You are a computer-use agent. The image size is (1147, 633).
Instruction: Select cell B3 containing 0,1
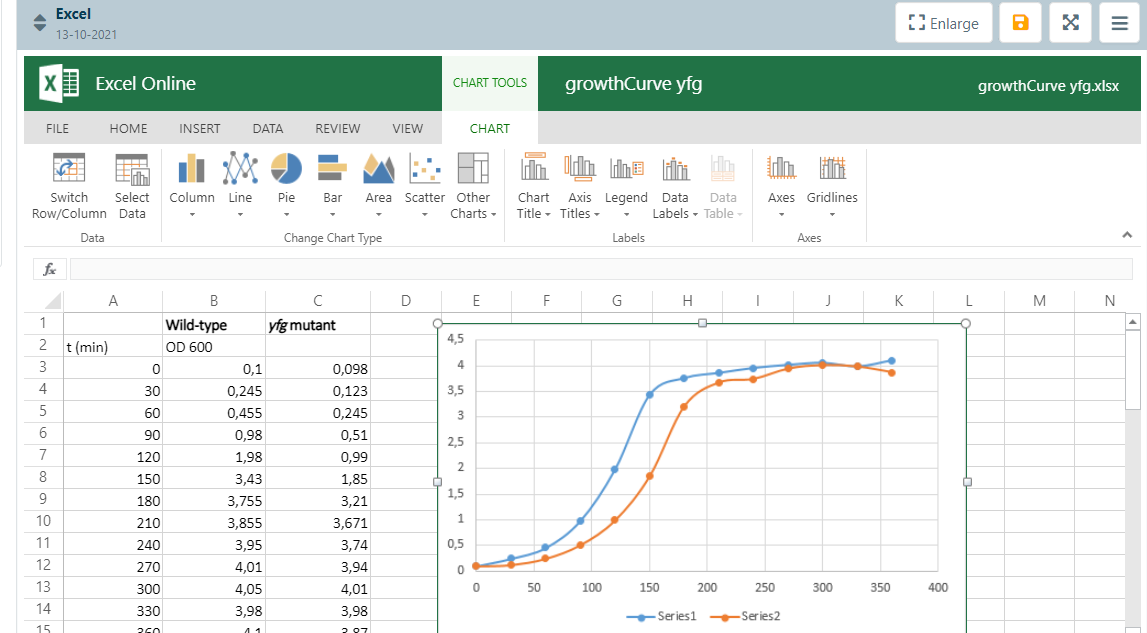214,369
